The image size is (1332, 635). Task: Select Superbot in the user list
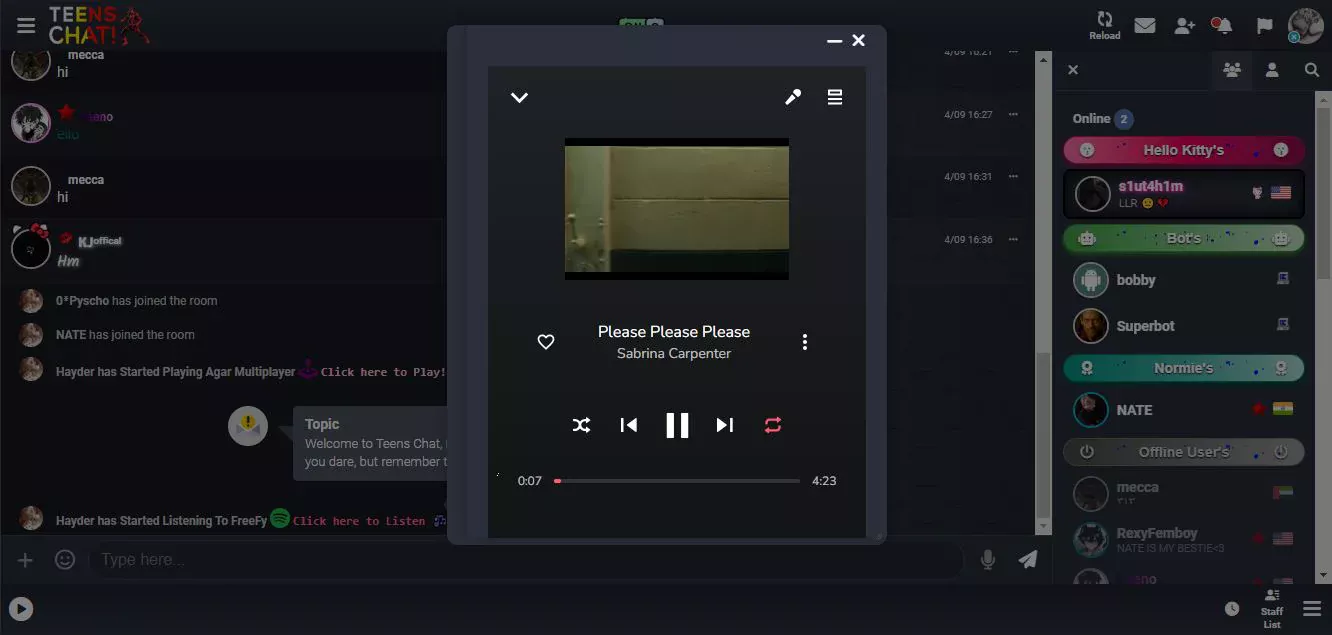1184,326
